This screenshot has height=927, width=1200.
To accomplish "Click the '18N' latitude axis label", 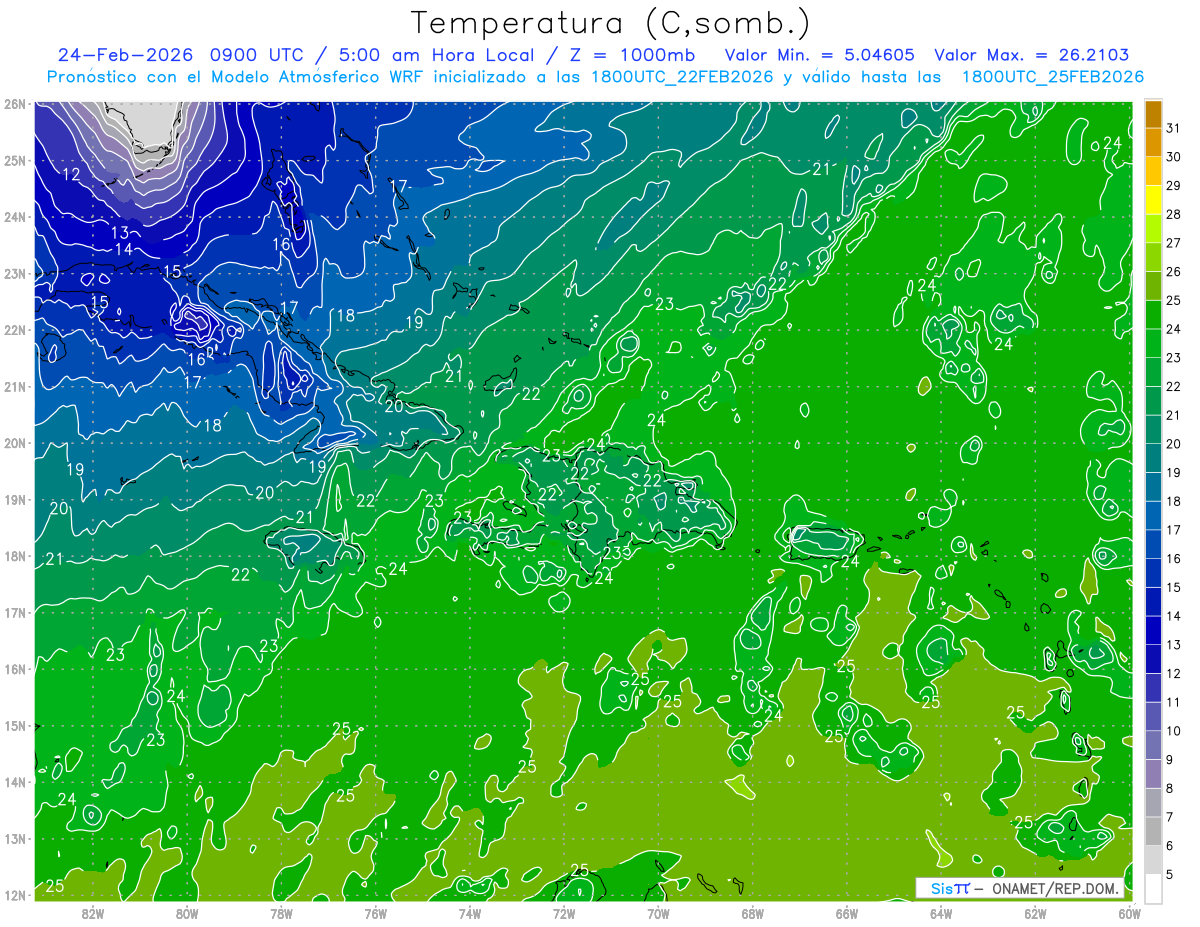I will 14,556.
